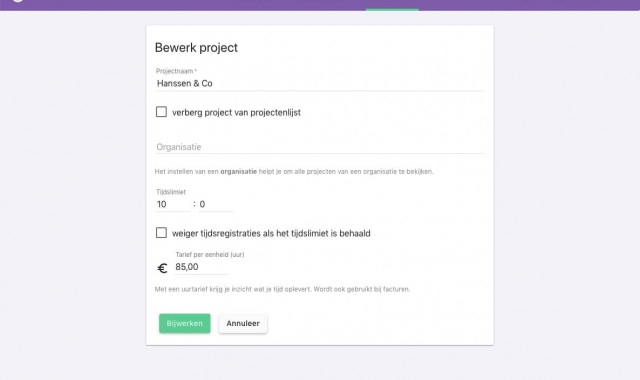Image resolution: width=640 pixels, height=380 pixels.
Task: Click the 'Tijdslimiet' field label
Action: 171,192
